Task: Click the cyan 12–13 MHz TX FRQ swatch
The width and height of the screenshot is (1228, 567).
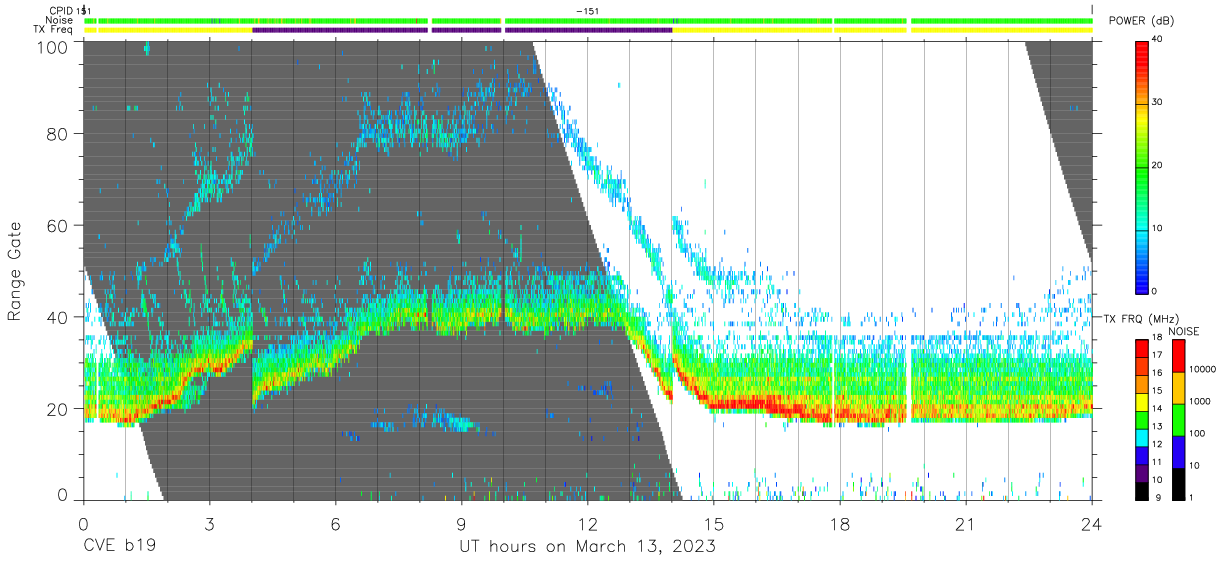Action: pyautogui.click(x=1142, y=436)
